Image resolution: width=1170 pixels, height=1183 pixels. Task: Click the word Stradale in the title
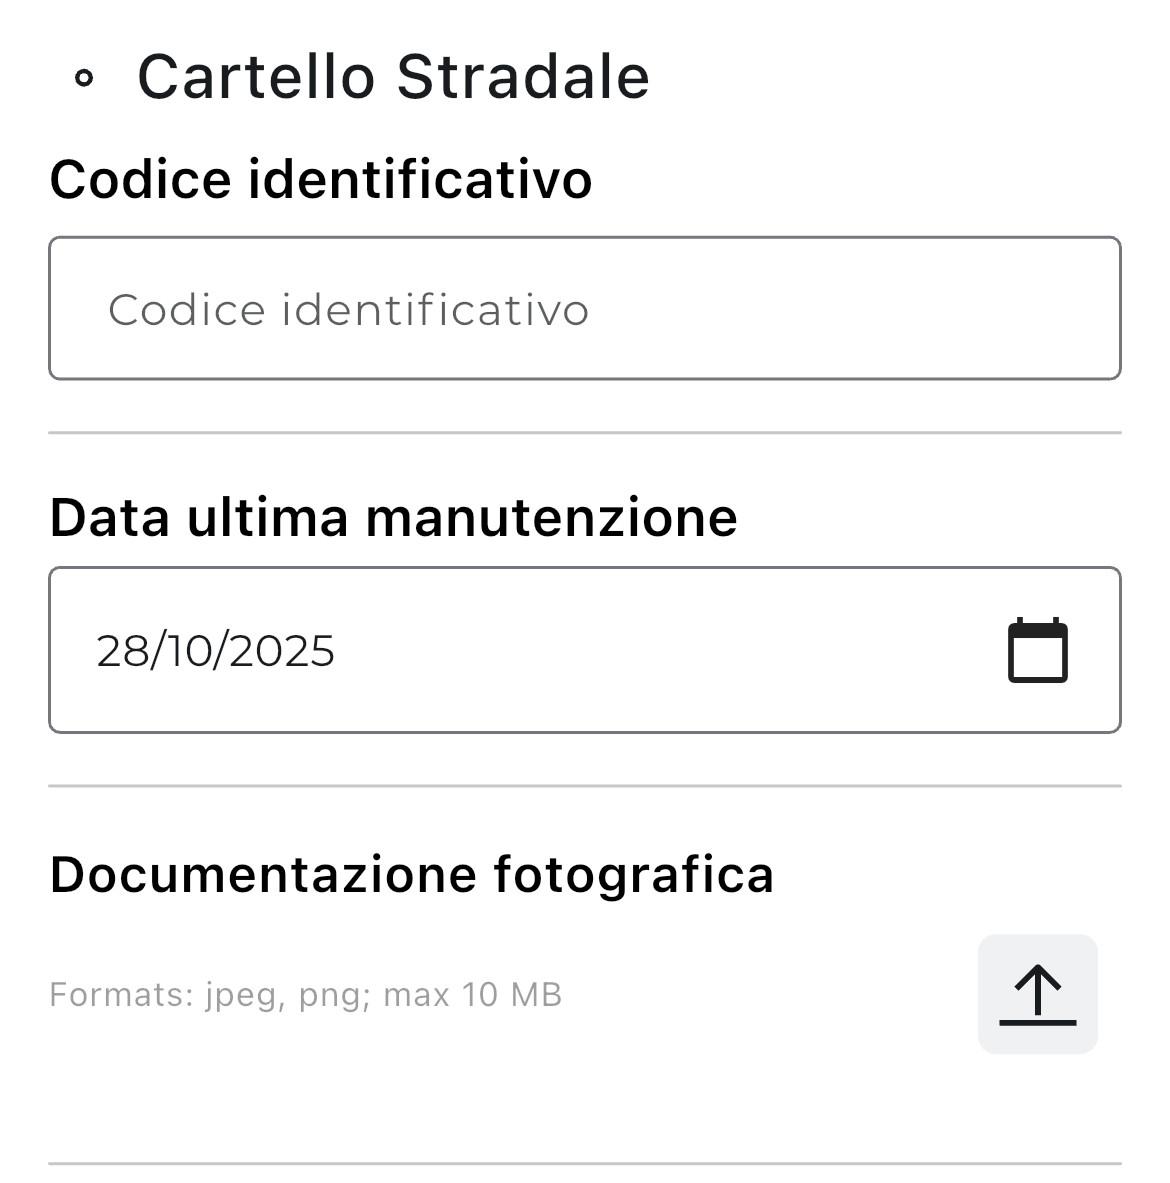pos(523,77)
